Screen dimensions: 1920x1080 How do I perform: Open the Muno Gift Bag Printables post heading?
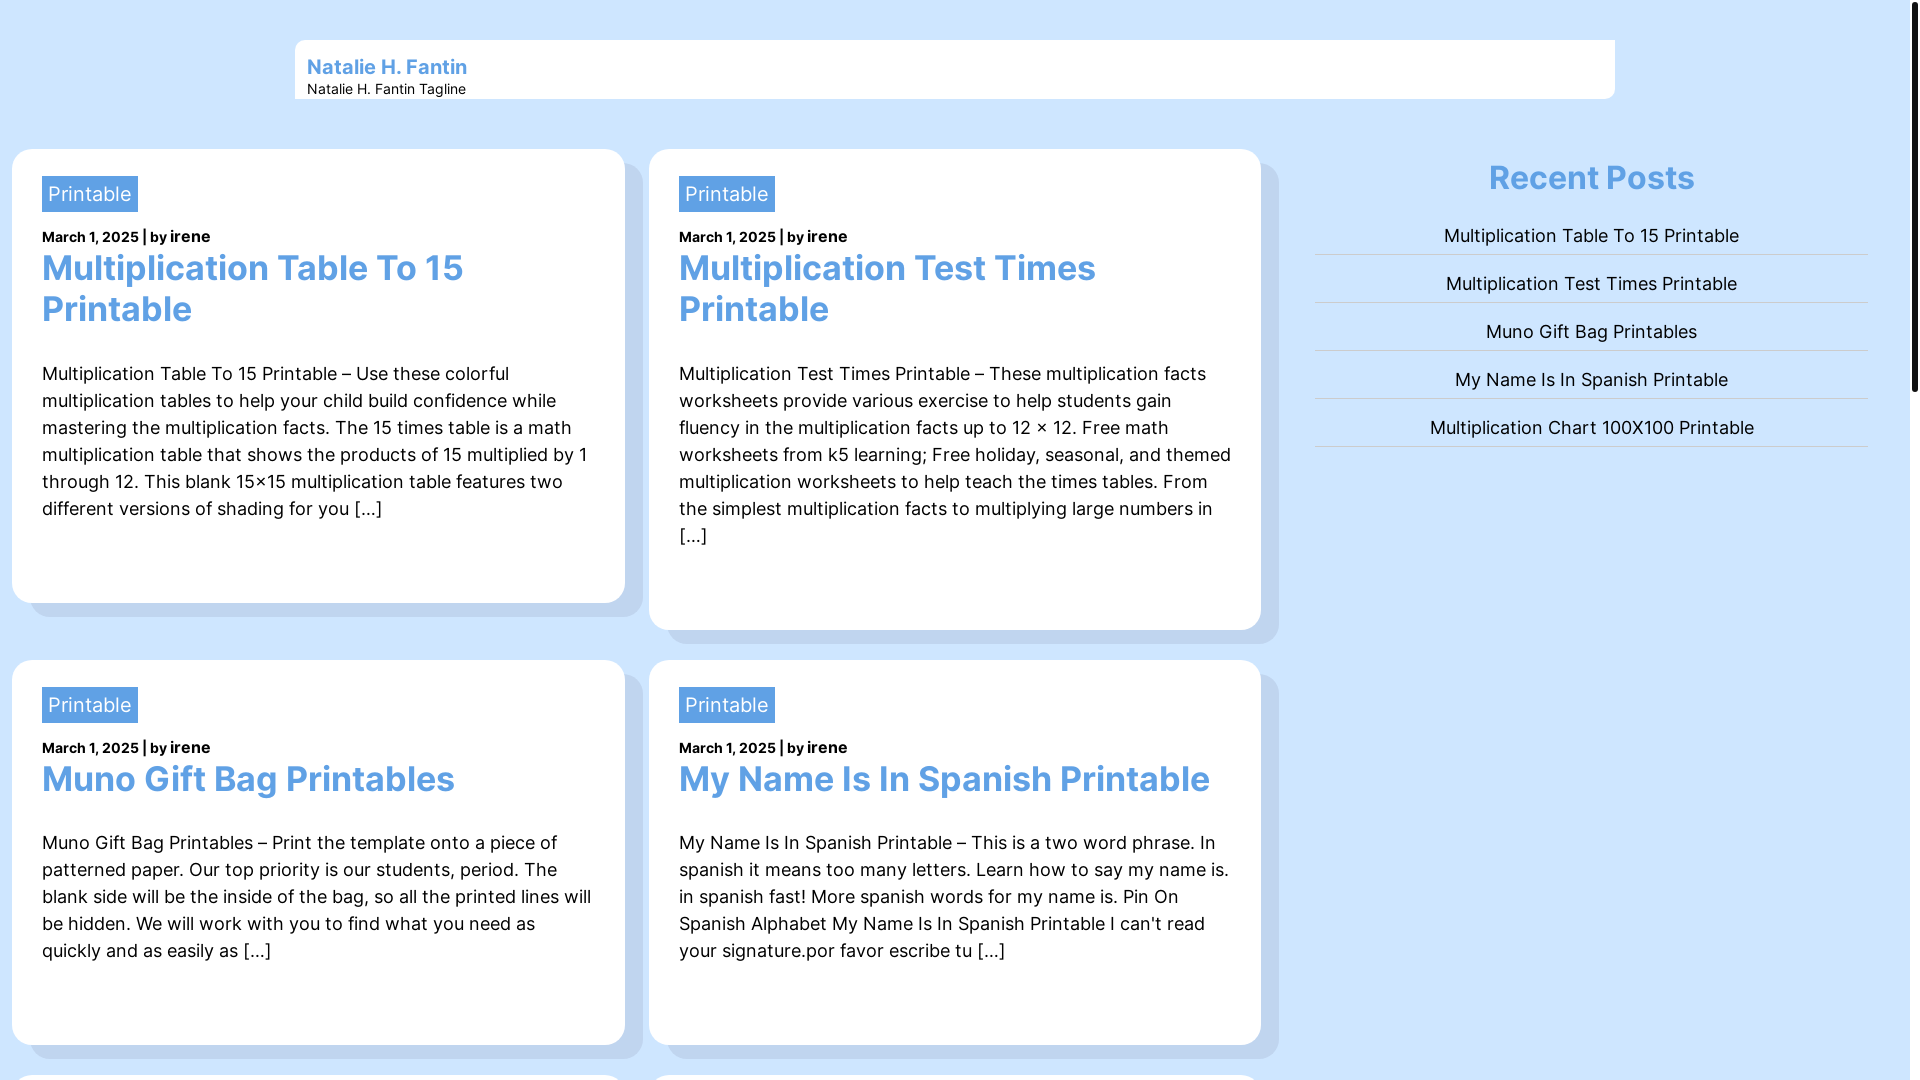(248, 779)
